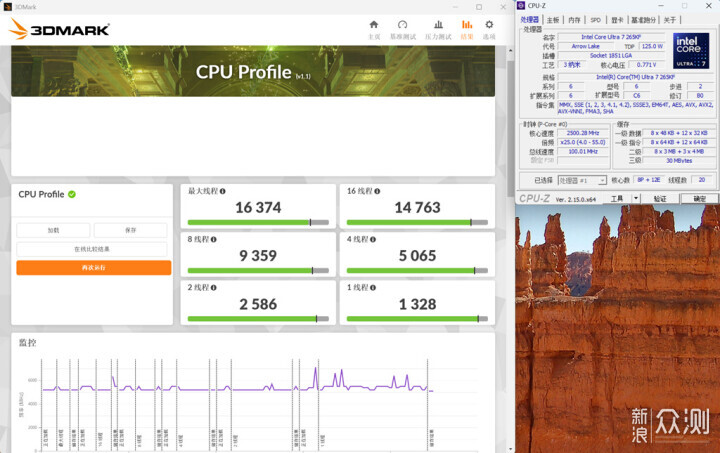Click info icon next to 2 线程
This screenshot has height=453, width=720.
[x=214, y=287]
